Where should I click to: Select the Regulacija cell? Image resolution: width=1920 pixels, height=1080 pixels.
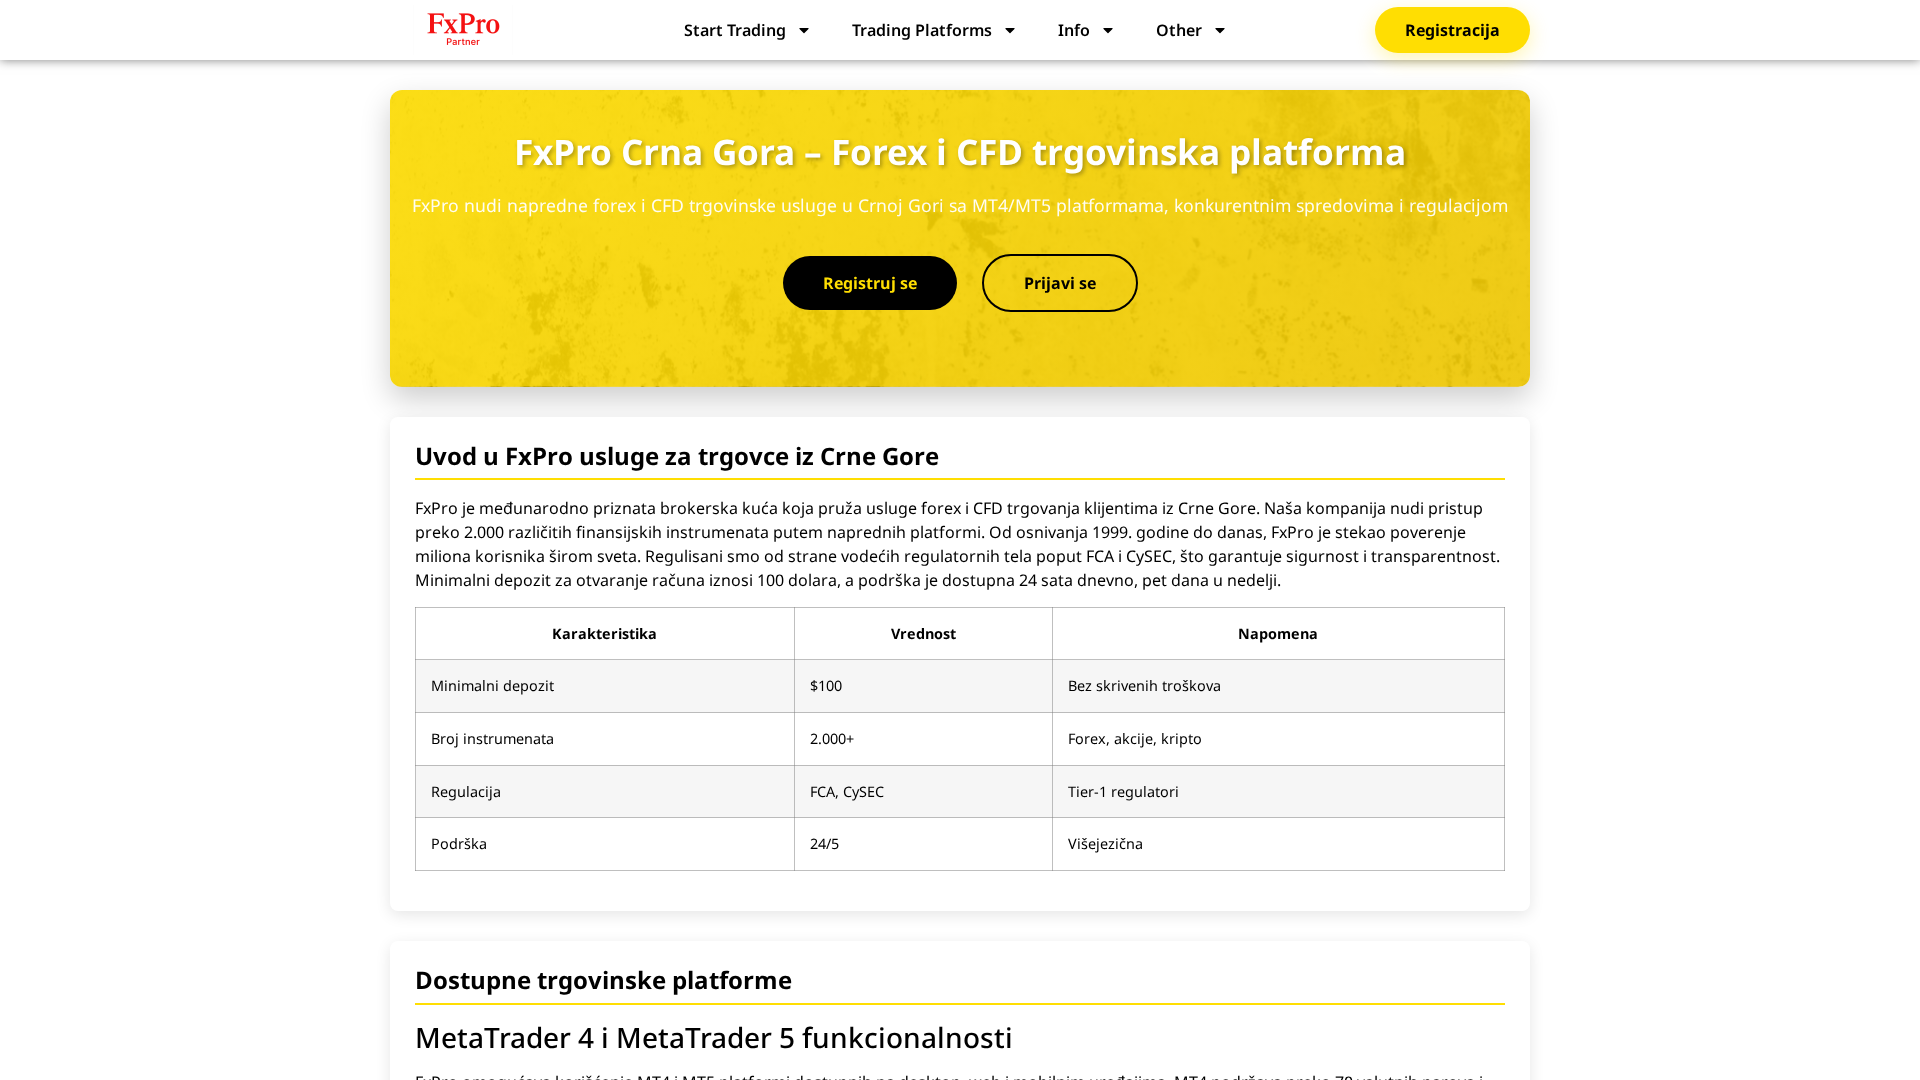coord(605,792)
